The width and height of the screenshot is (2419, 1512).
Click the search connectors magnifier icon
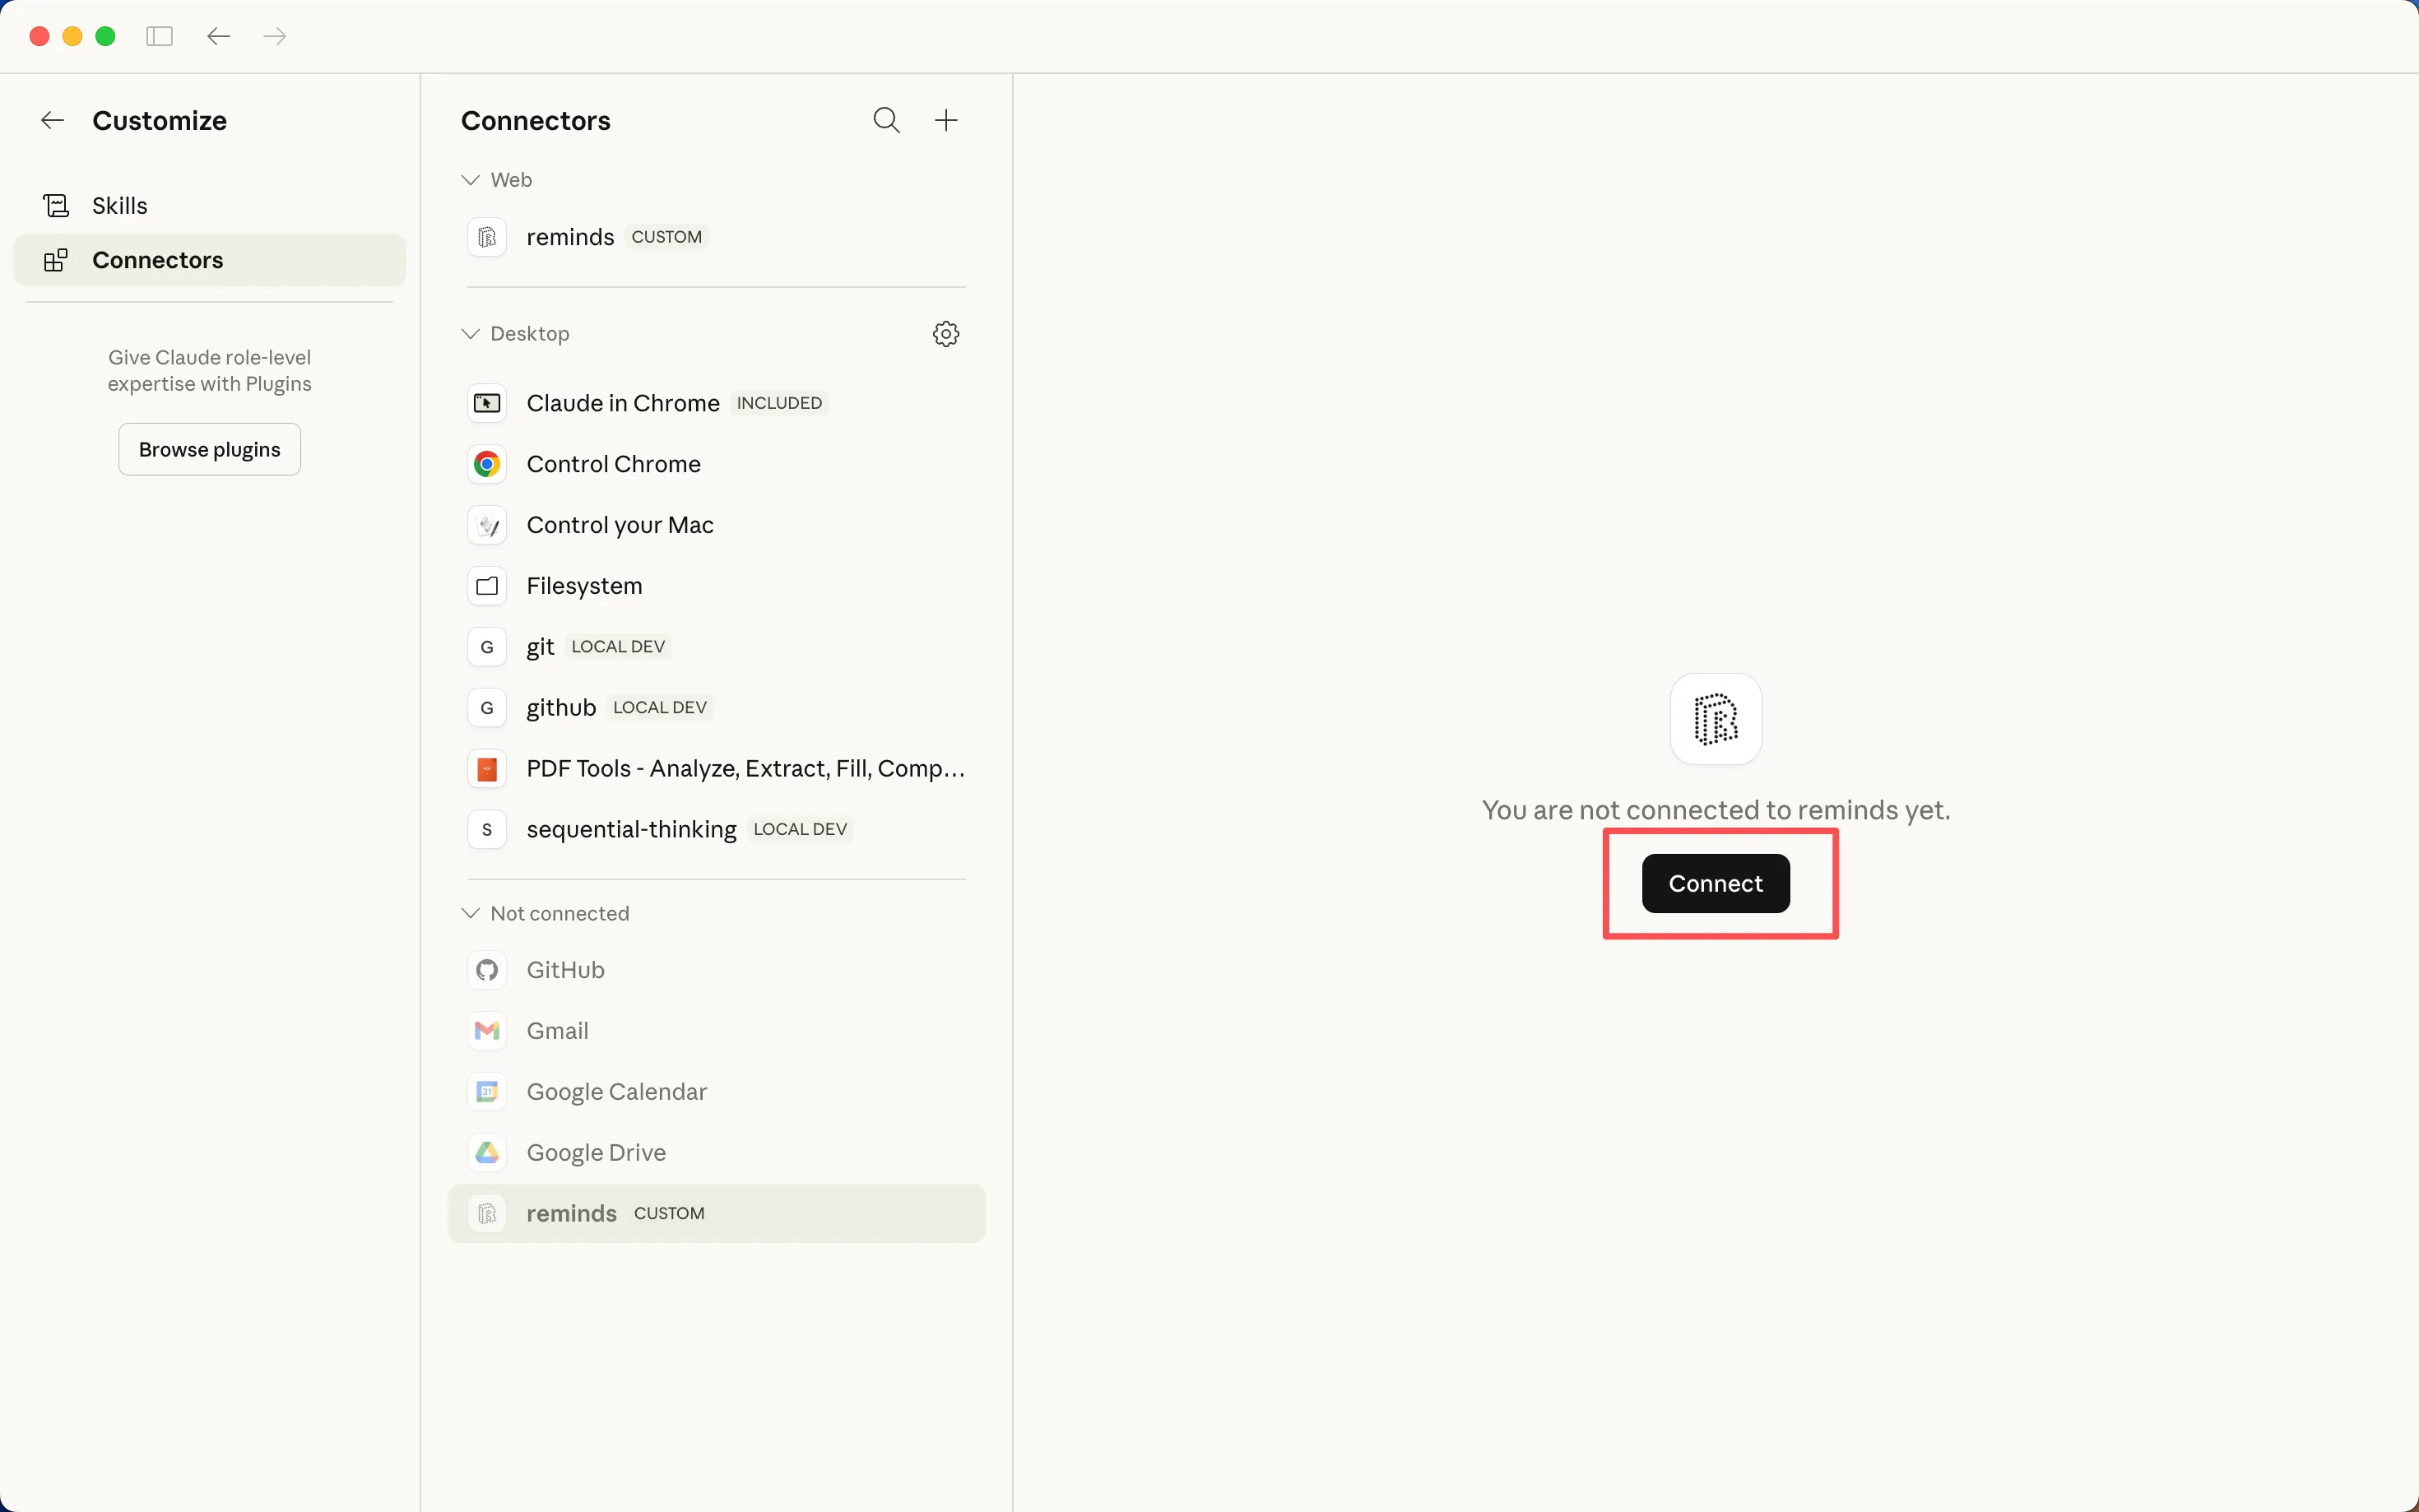[886, 121]
